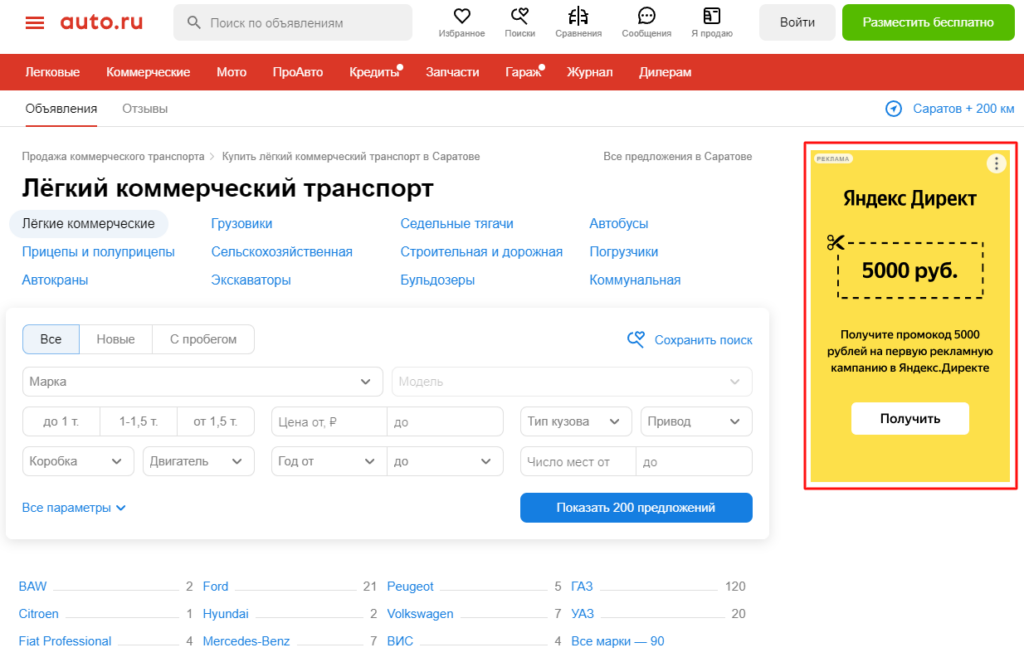Enable the до 1 т. weight filter
The image size is (1024, 667).
(x=61, y=421)
